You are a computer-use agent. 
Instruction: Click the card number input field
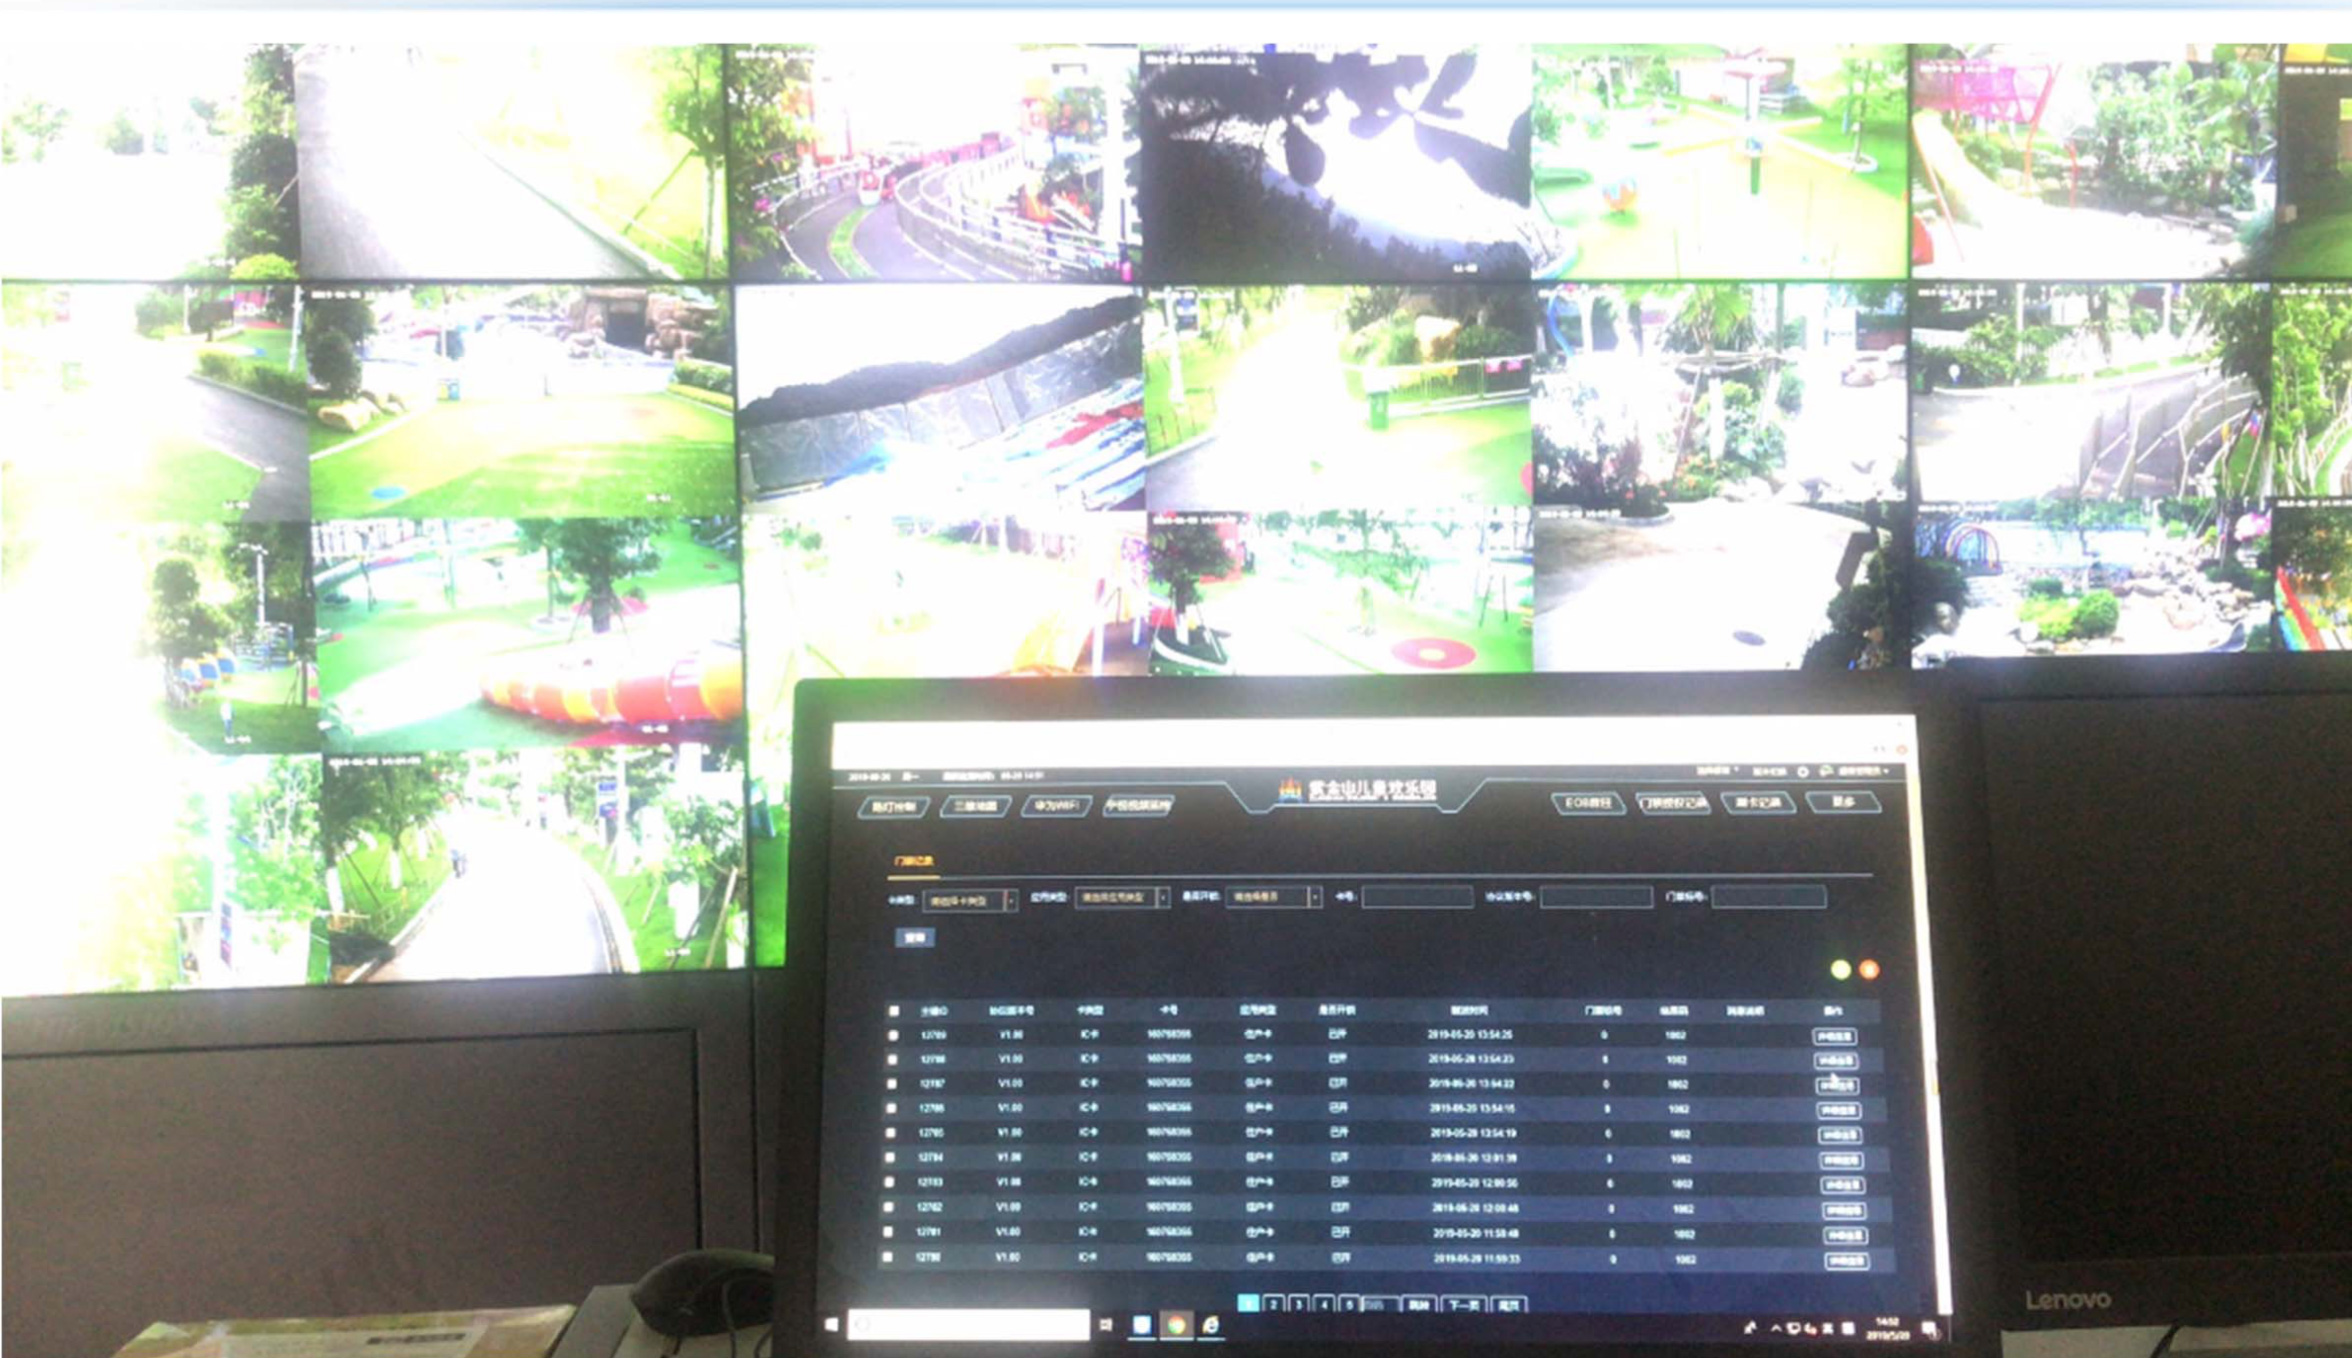[1416, 897]
